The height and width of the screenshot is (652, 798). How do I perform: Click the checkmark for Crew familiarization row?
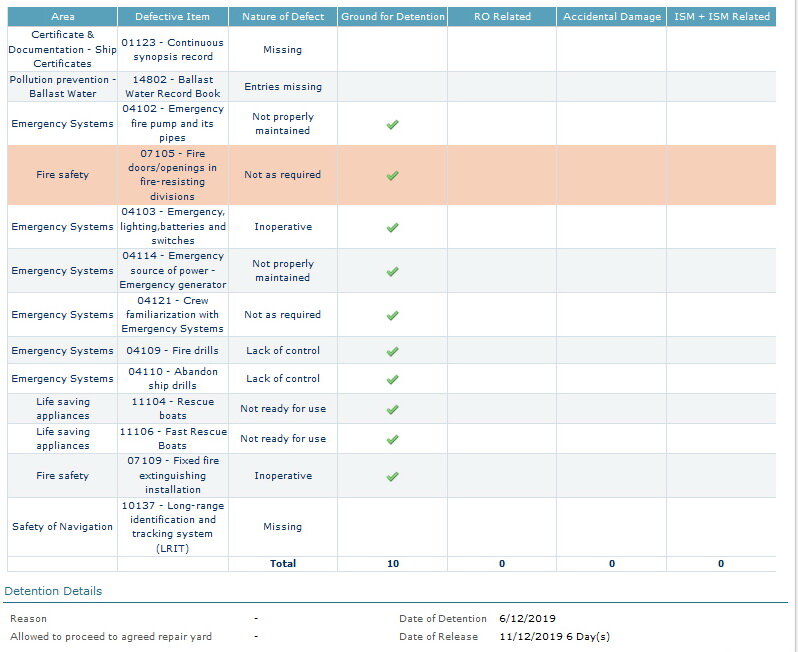click(392, 315)
